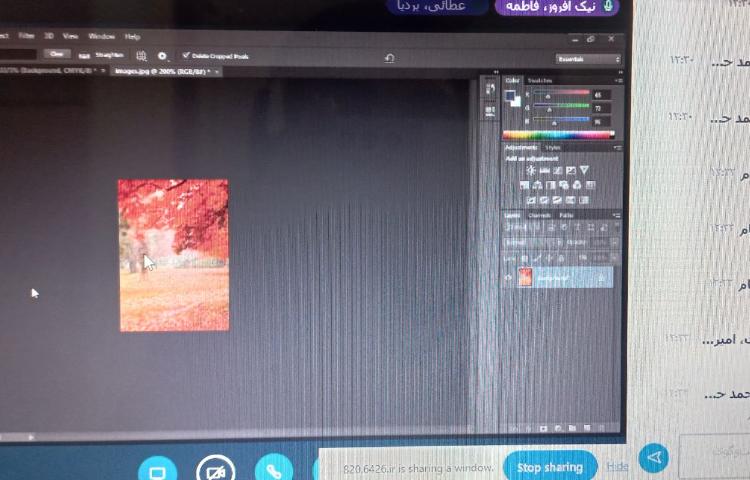Add a Threshold adjustment layer
The image size is (750, 480).
coord(557,200)
